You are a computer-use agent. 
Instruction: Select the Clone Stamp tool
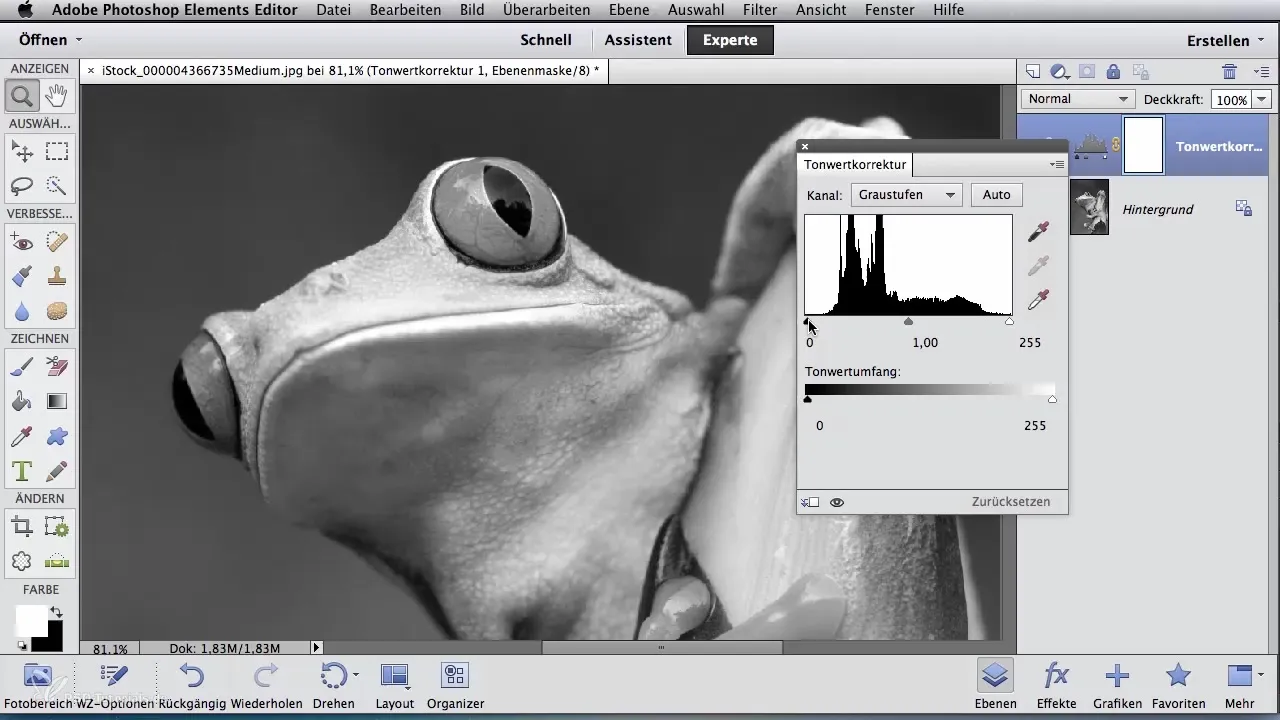pyautogui.click(x=57, y=275)
